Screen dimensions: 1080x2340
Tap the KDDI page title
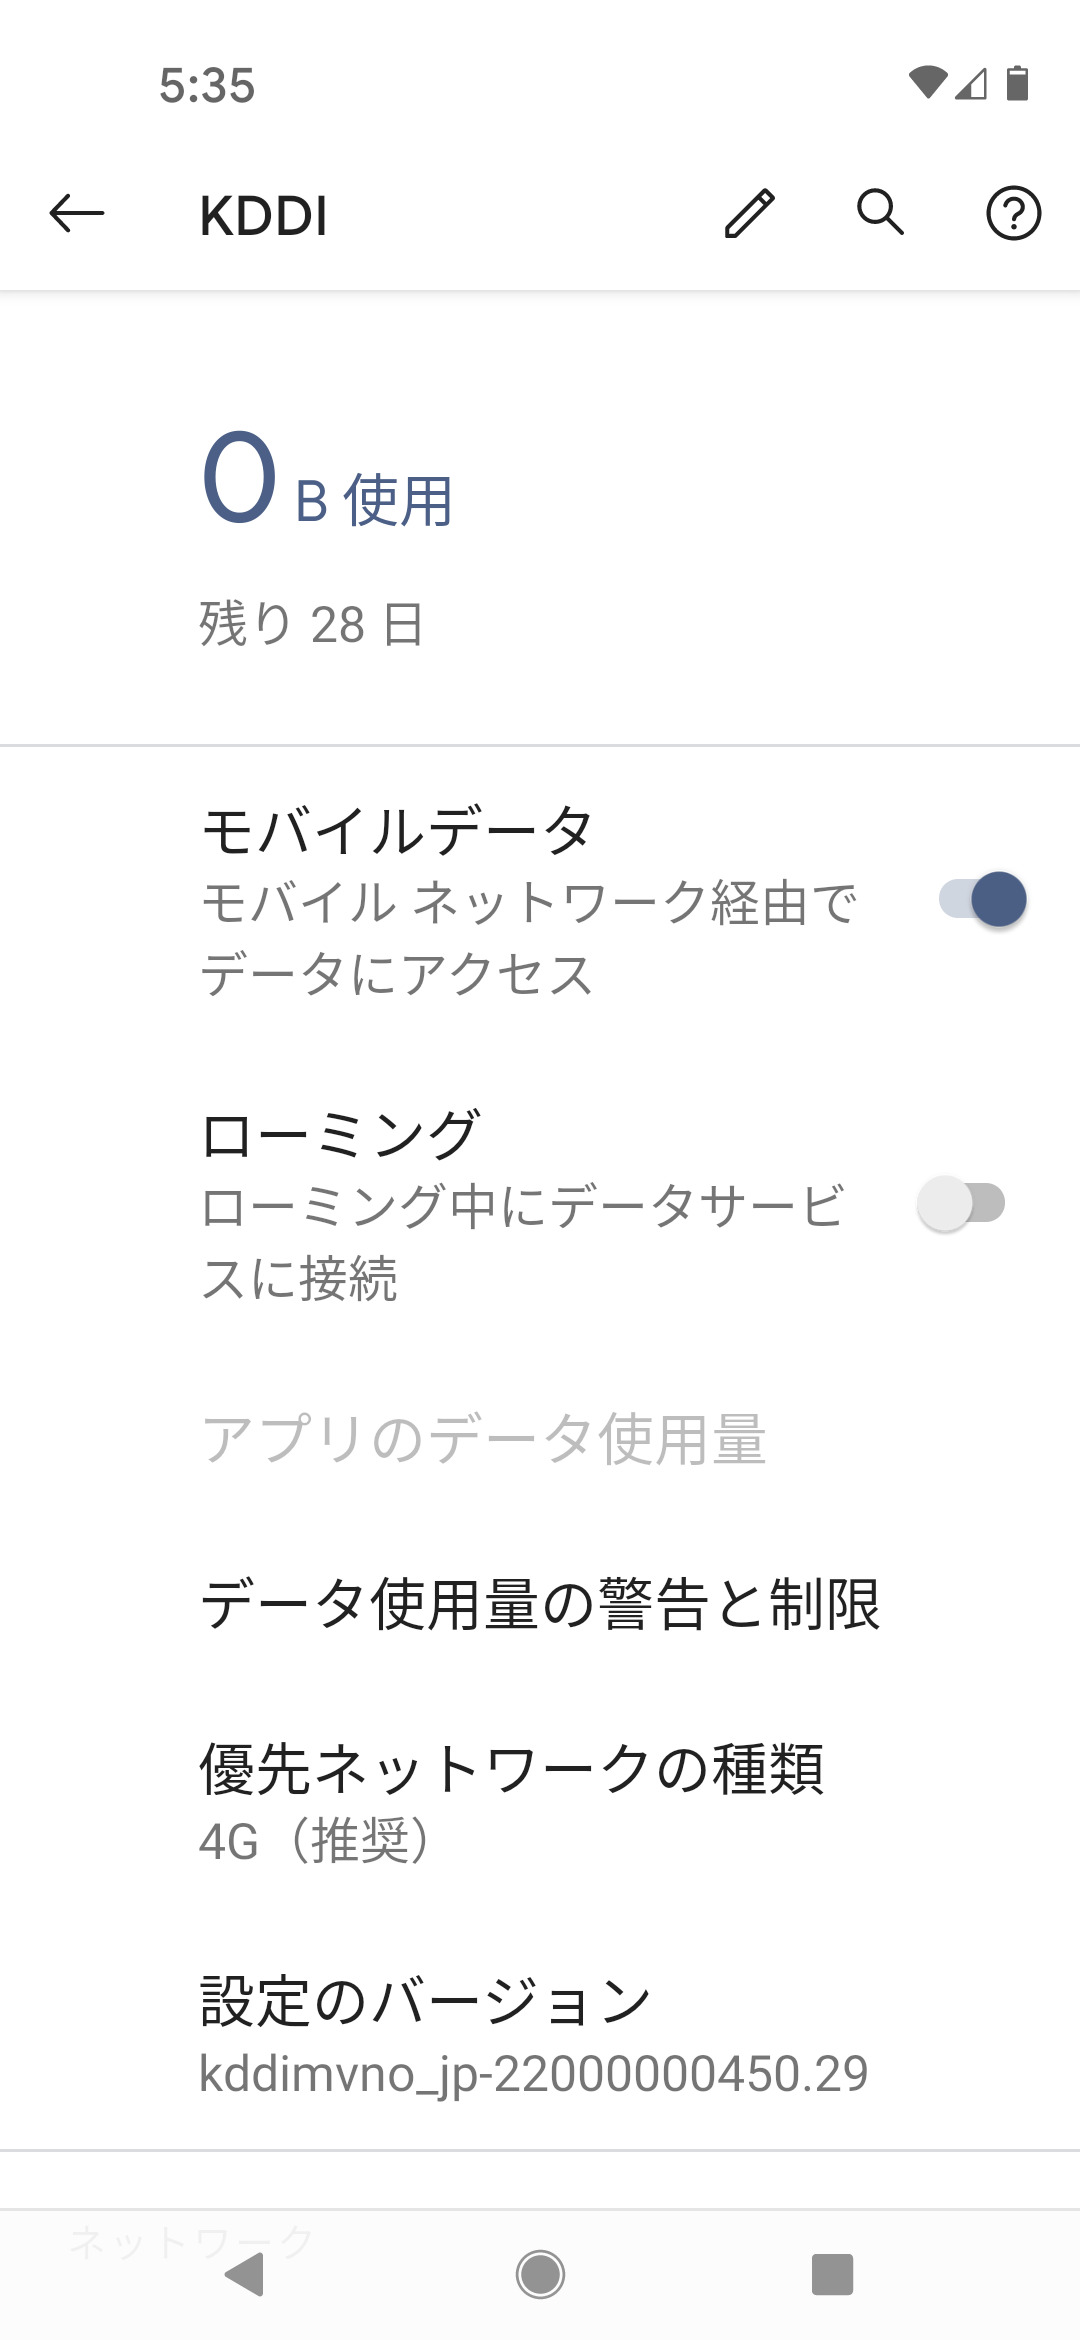tap(264, 215)
